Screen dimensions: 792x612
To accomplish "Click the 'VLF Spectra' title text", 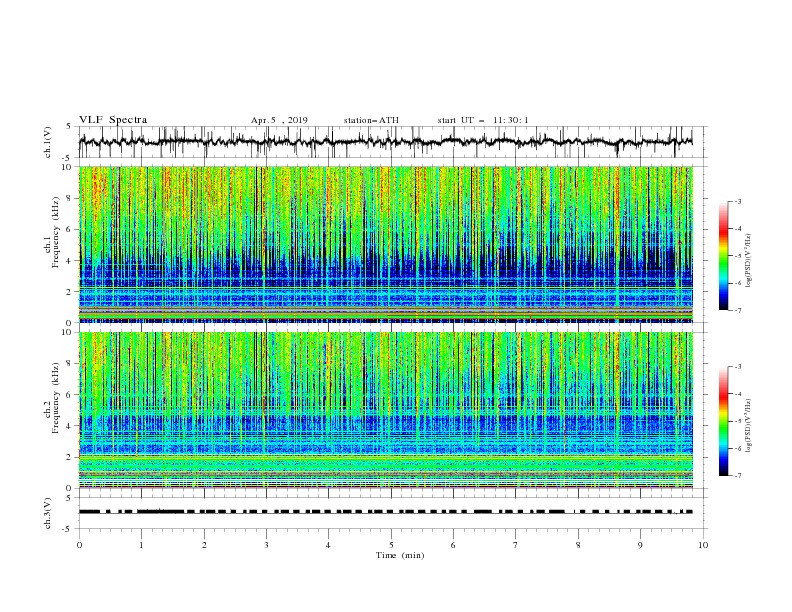I will click(x=113, y=120).
